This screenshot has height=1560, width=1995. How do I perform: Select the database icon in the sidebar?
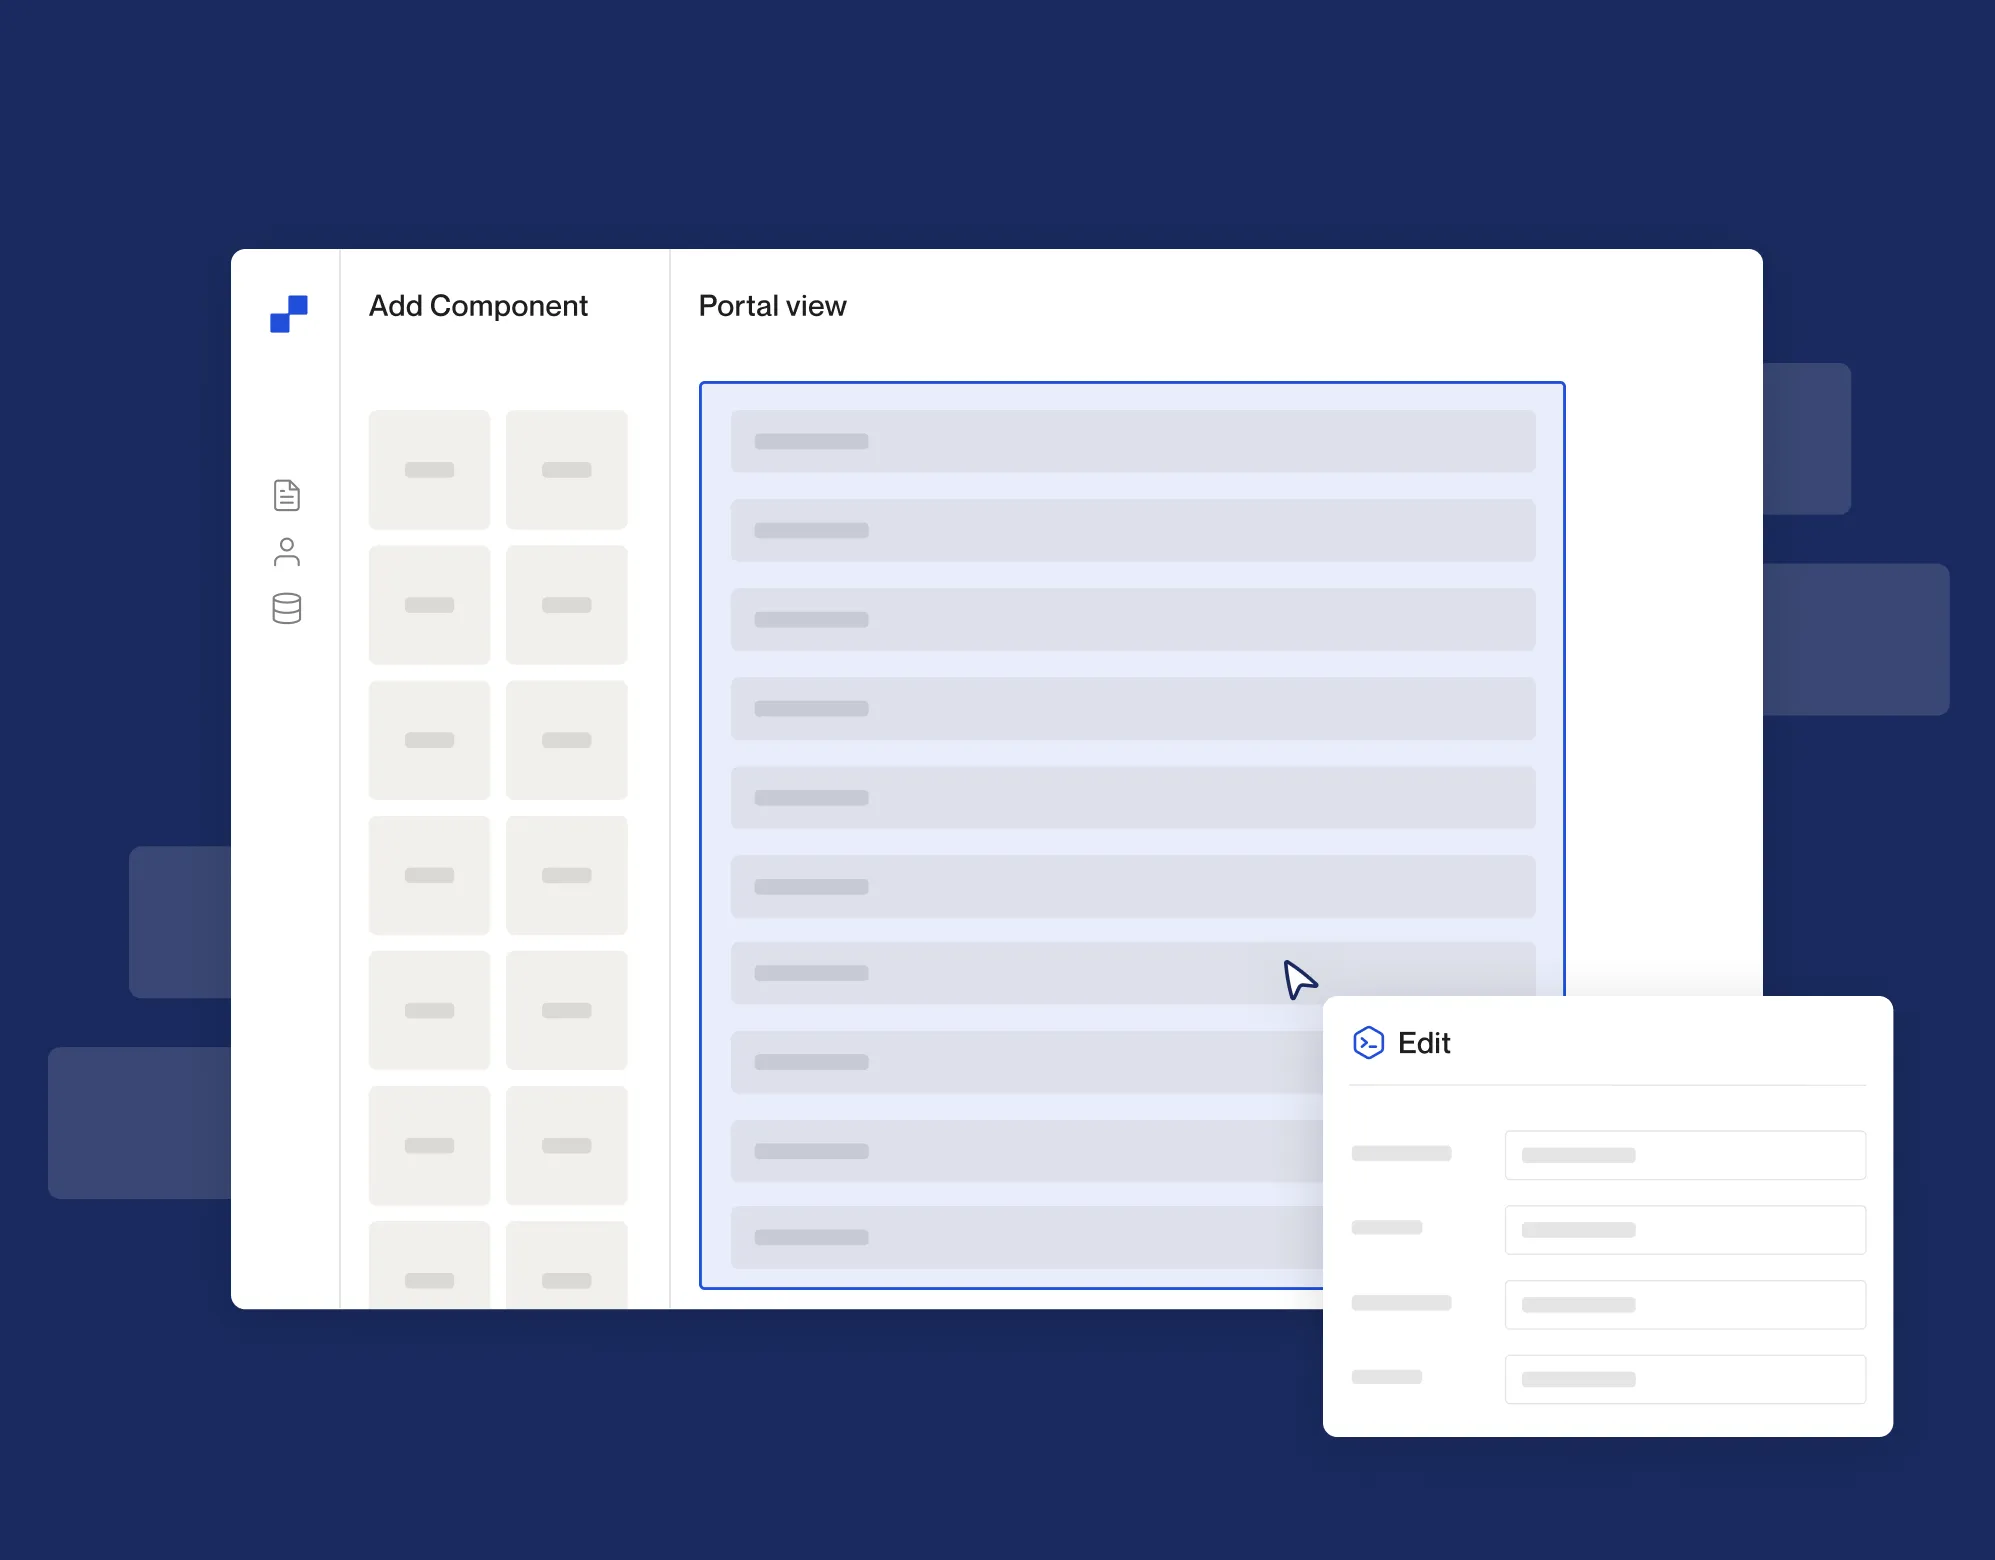tap(287, 609)
